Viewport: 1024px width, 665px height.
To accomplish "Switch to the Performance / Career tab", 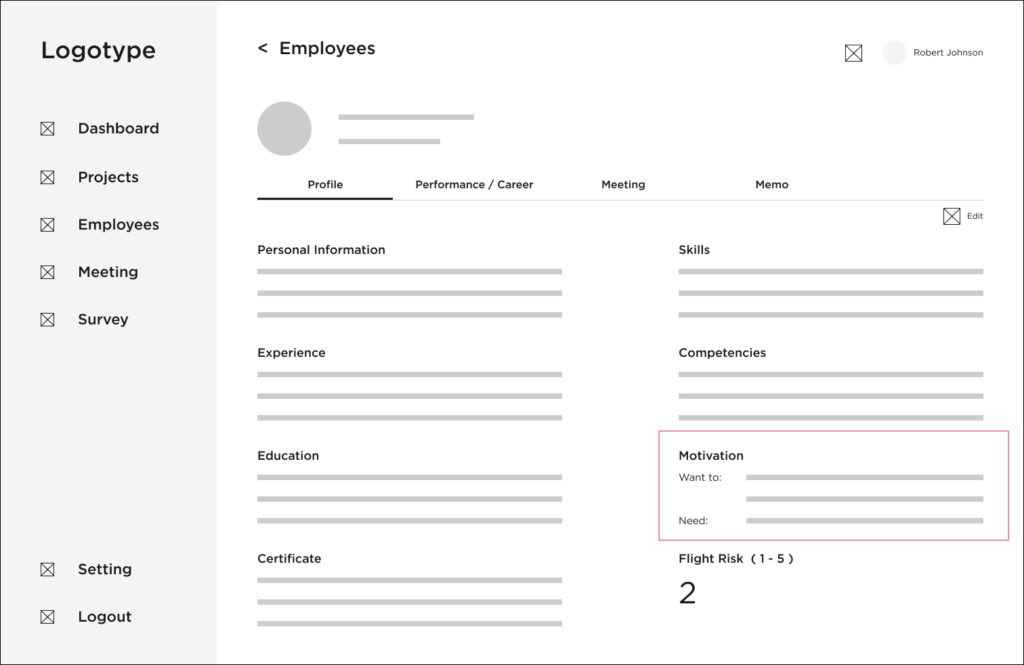I will click(x=474, y=185).
